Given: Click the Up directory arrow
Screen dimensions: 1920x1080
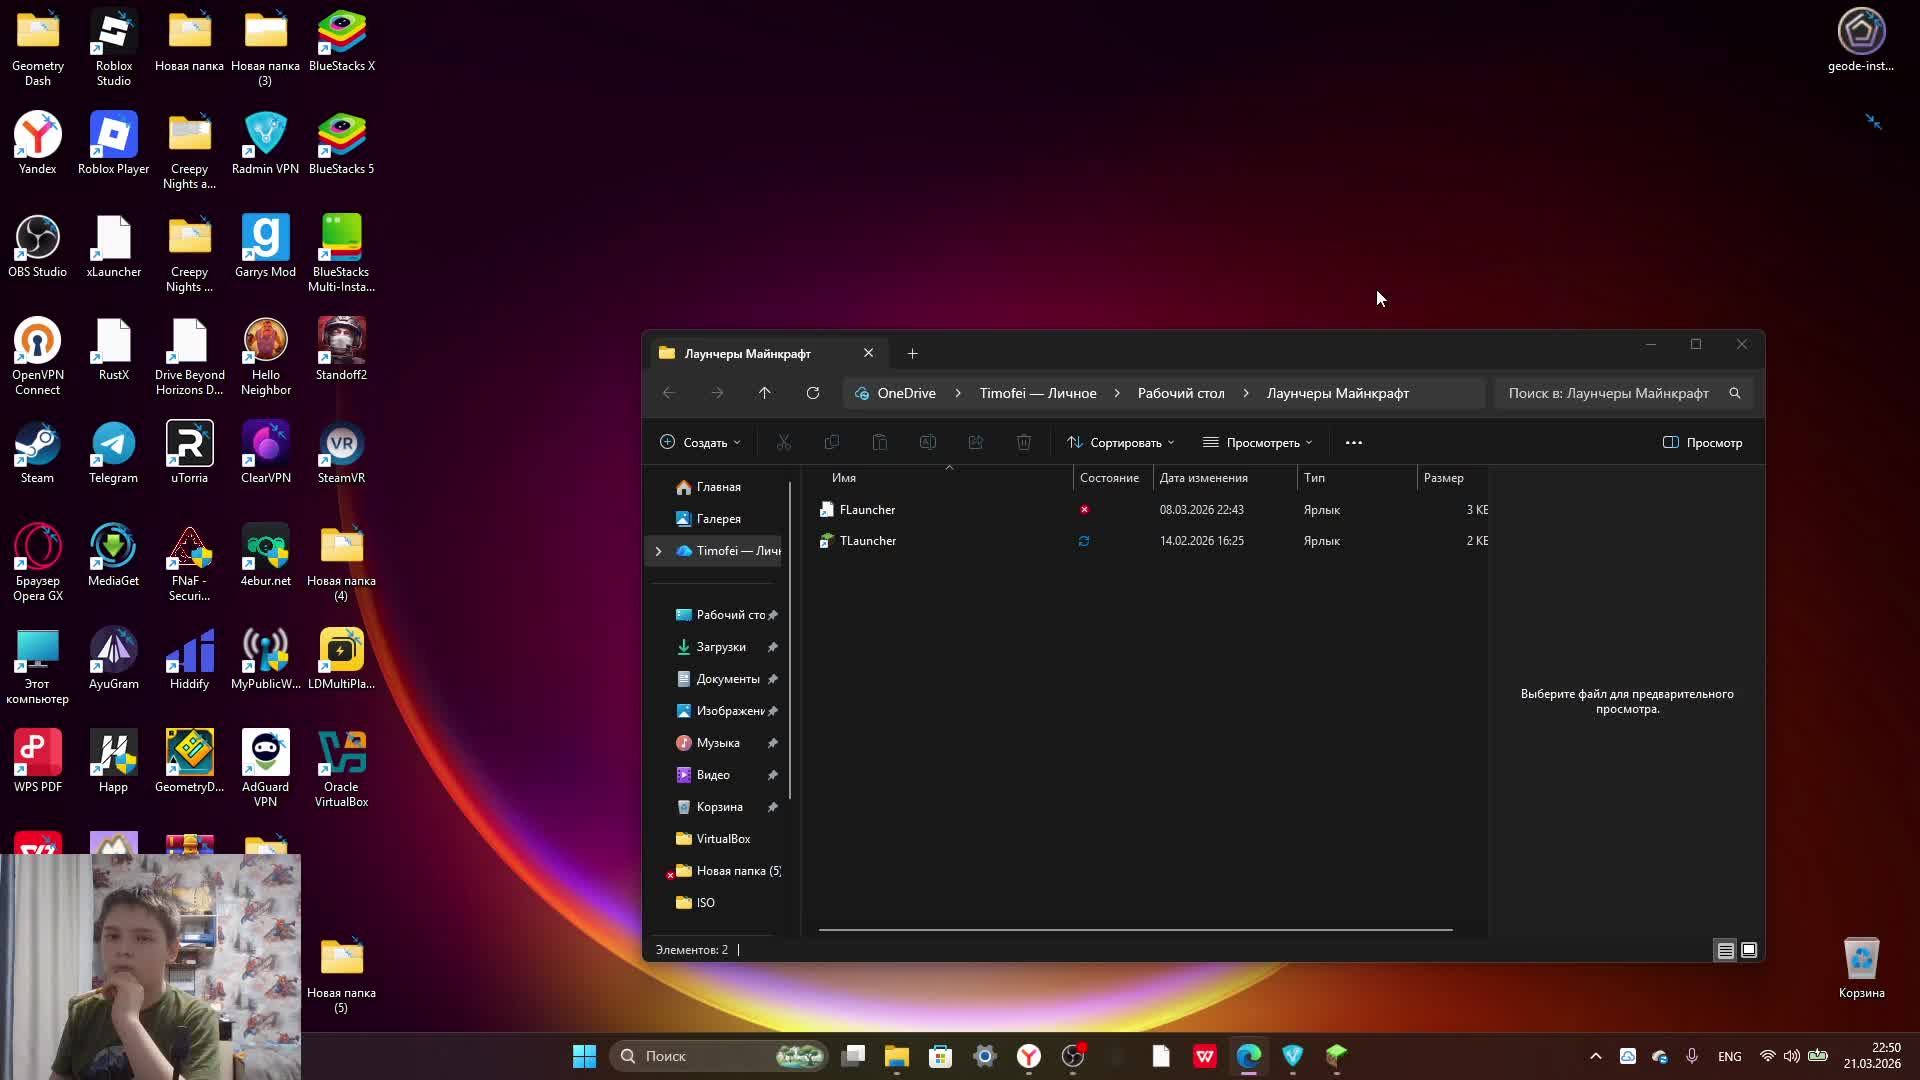Looking at the screenshot, I should coord(765,393).
